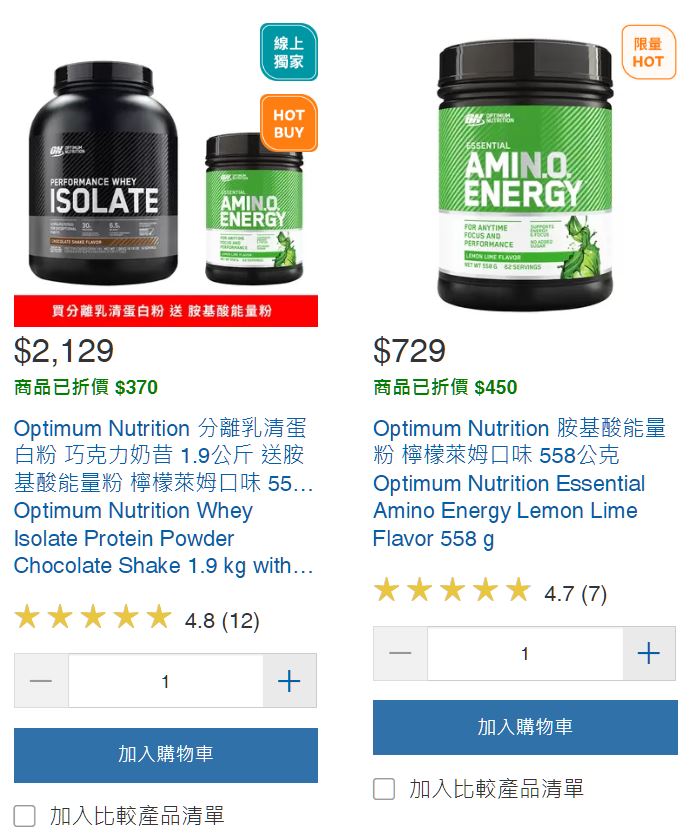Add the $729 Amino Energy to cart
The height and width of the screenshot is (834, 691).
point(525,727)
